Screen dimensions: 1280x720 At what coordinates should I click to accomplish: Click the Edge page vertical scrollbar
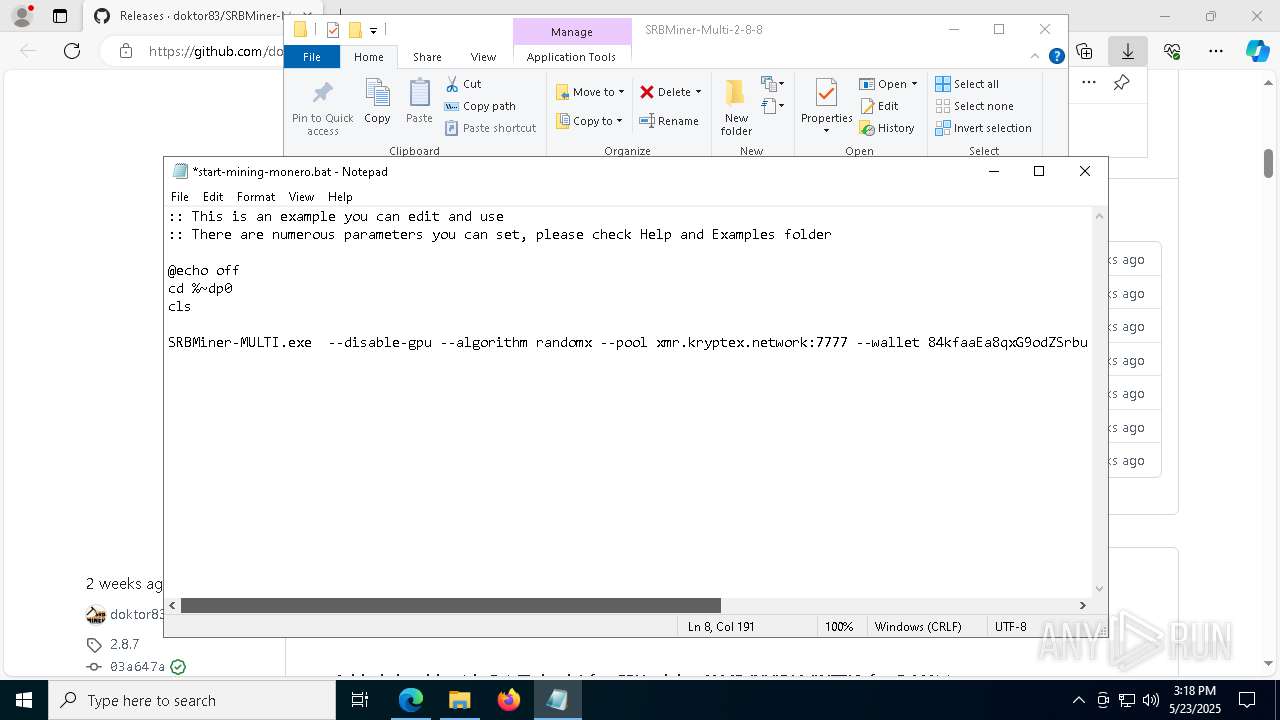coord(1268,163)
